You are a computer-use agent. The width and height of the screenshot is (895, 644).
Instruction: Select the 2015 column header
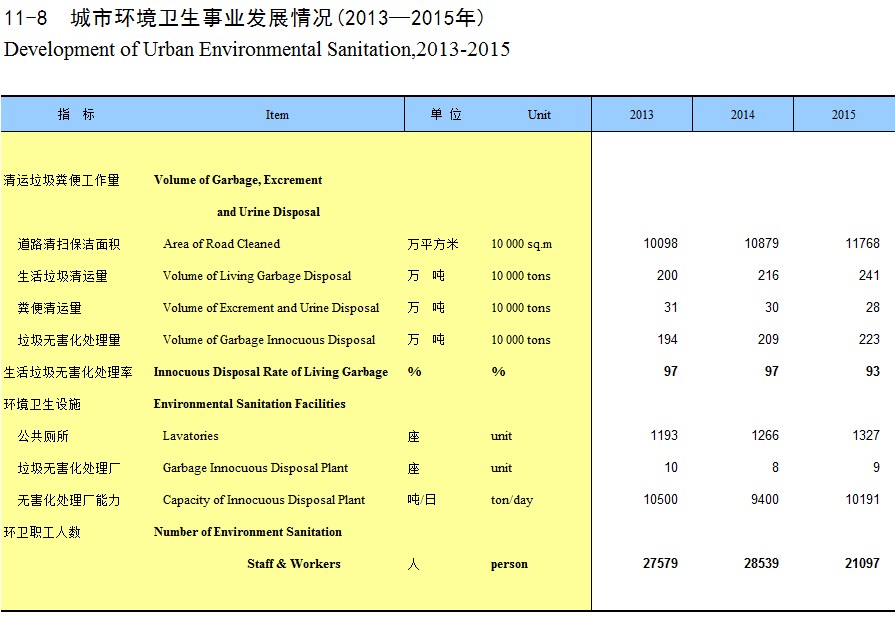[844, 115]
